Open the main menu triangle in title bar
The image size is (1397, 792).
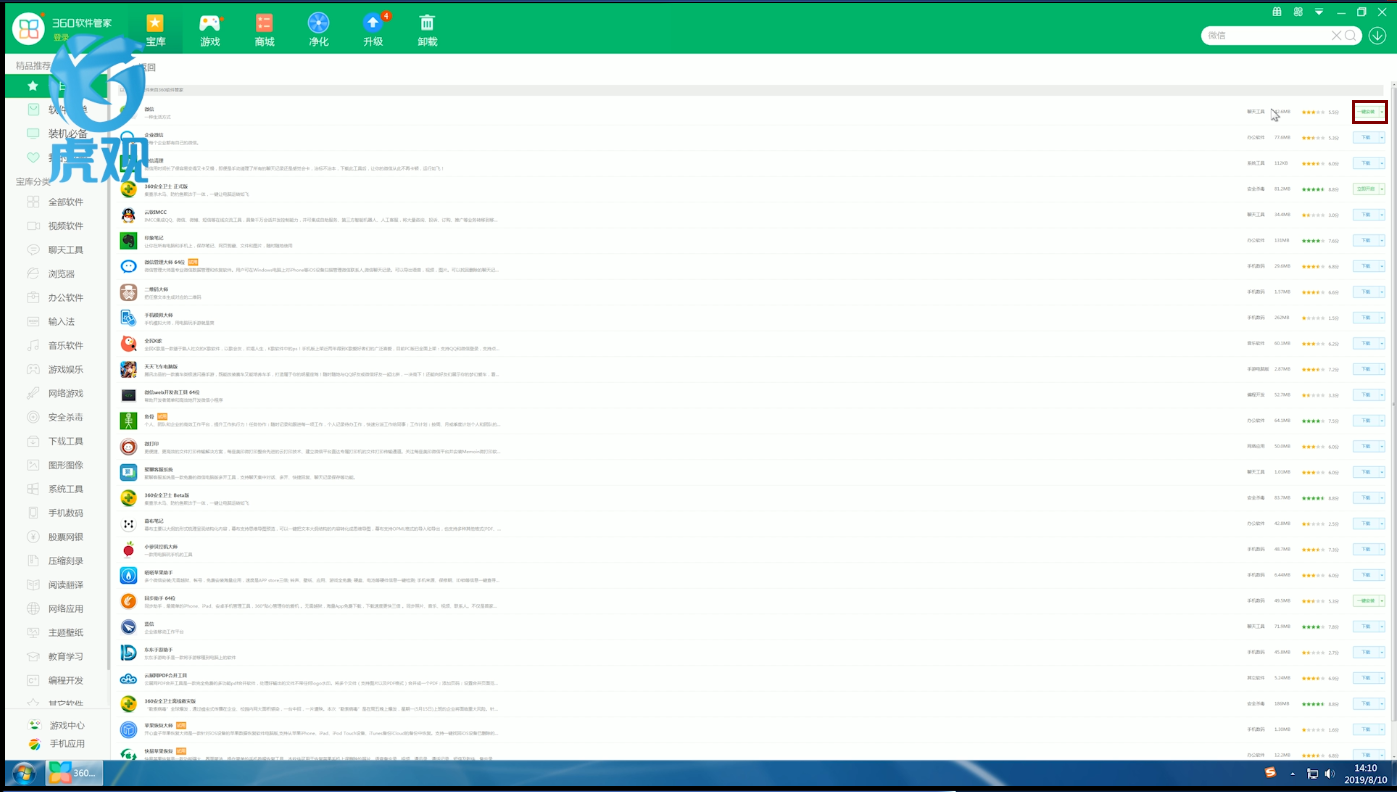pos(1319,12)
